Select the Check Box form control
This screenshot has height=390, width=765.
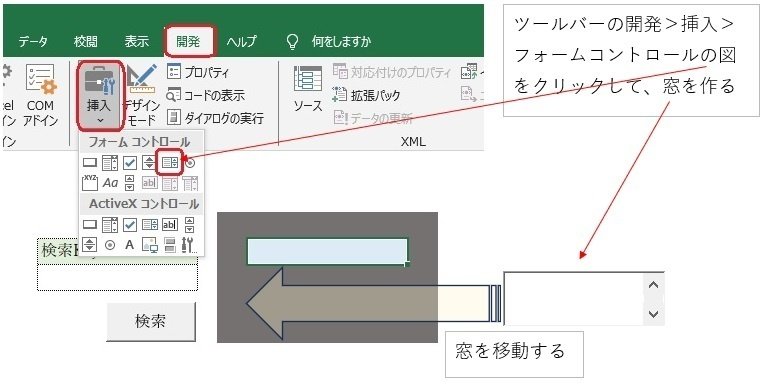[130, 163]
